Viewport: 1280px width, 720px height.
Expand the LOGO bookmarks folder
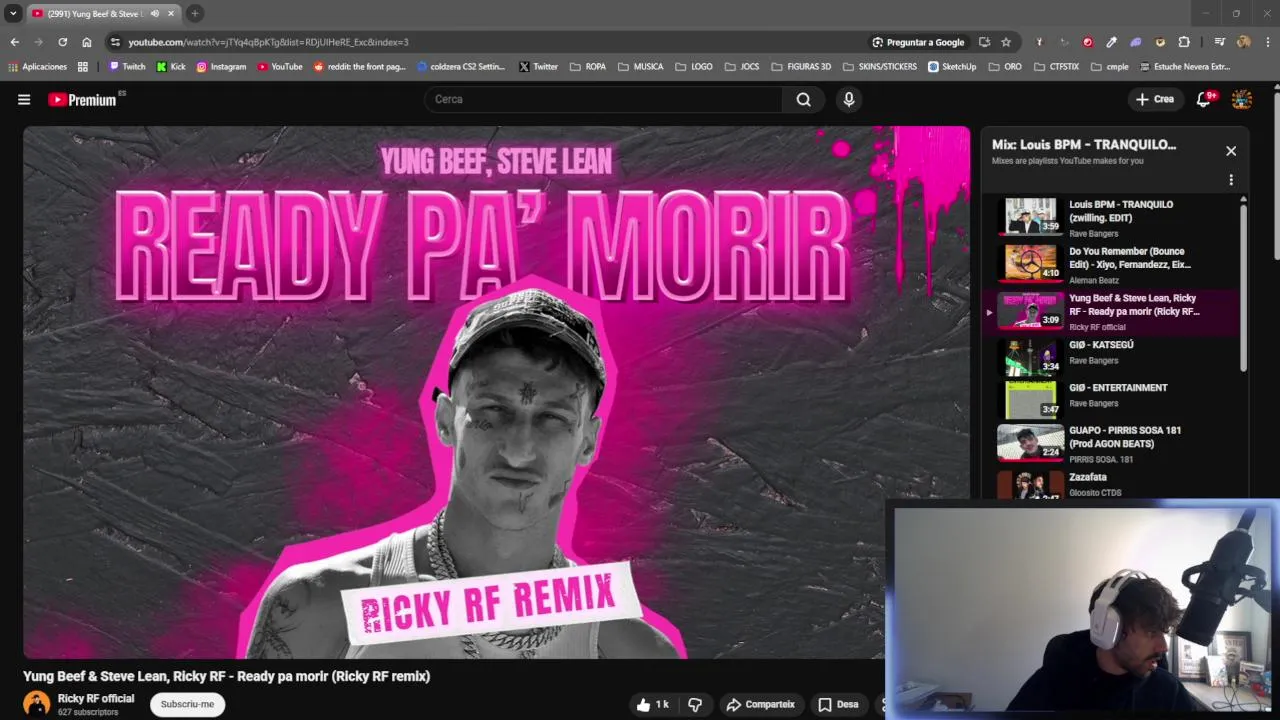[694, 67]
